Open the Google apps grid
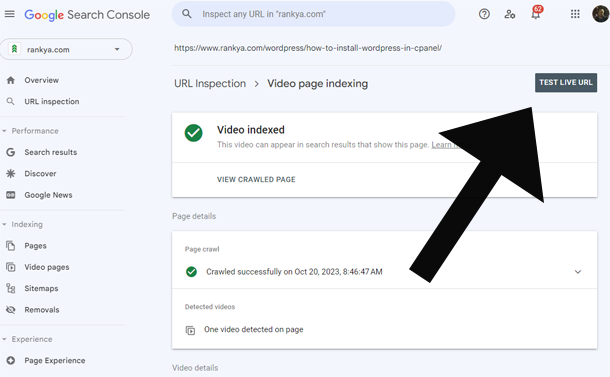This screenshot has width=610, height=377. [575, 14]
